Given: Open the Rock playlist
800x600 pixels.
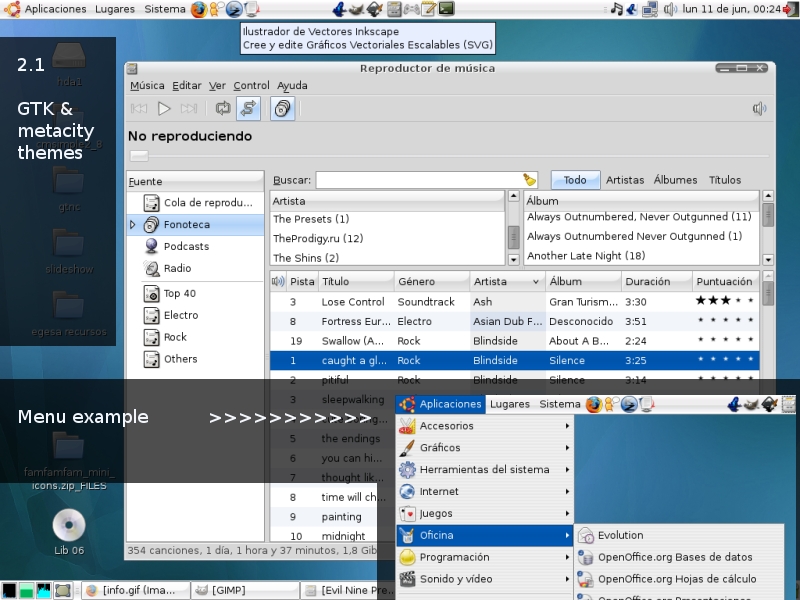Looking at the screenshot, I should point(195,337).
